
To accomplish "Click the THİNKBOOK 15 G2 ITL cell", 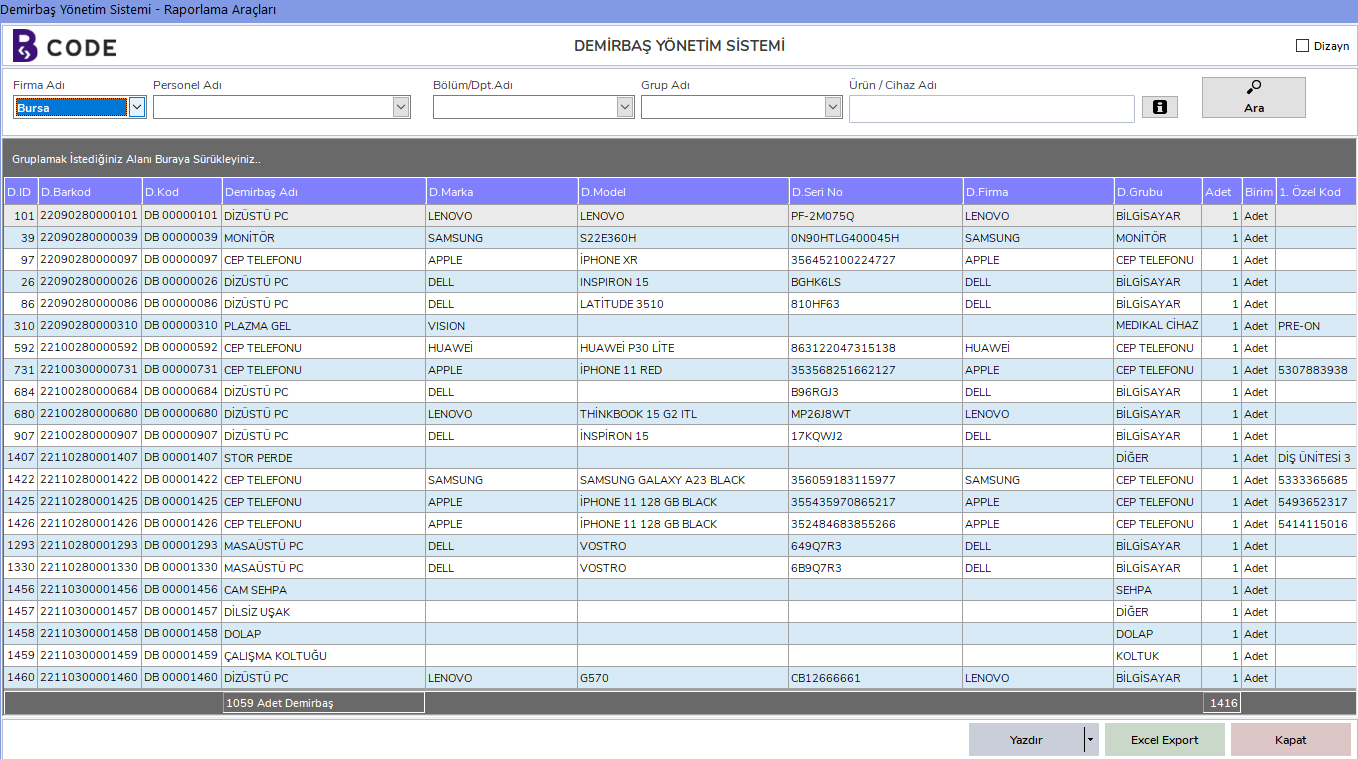I will [683, 414].
